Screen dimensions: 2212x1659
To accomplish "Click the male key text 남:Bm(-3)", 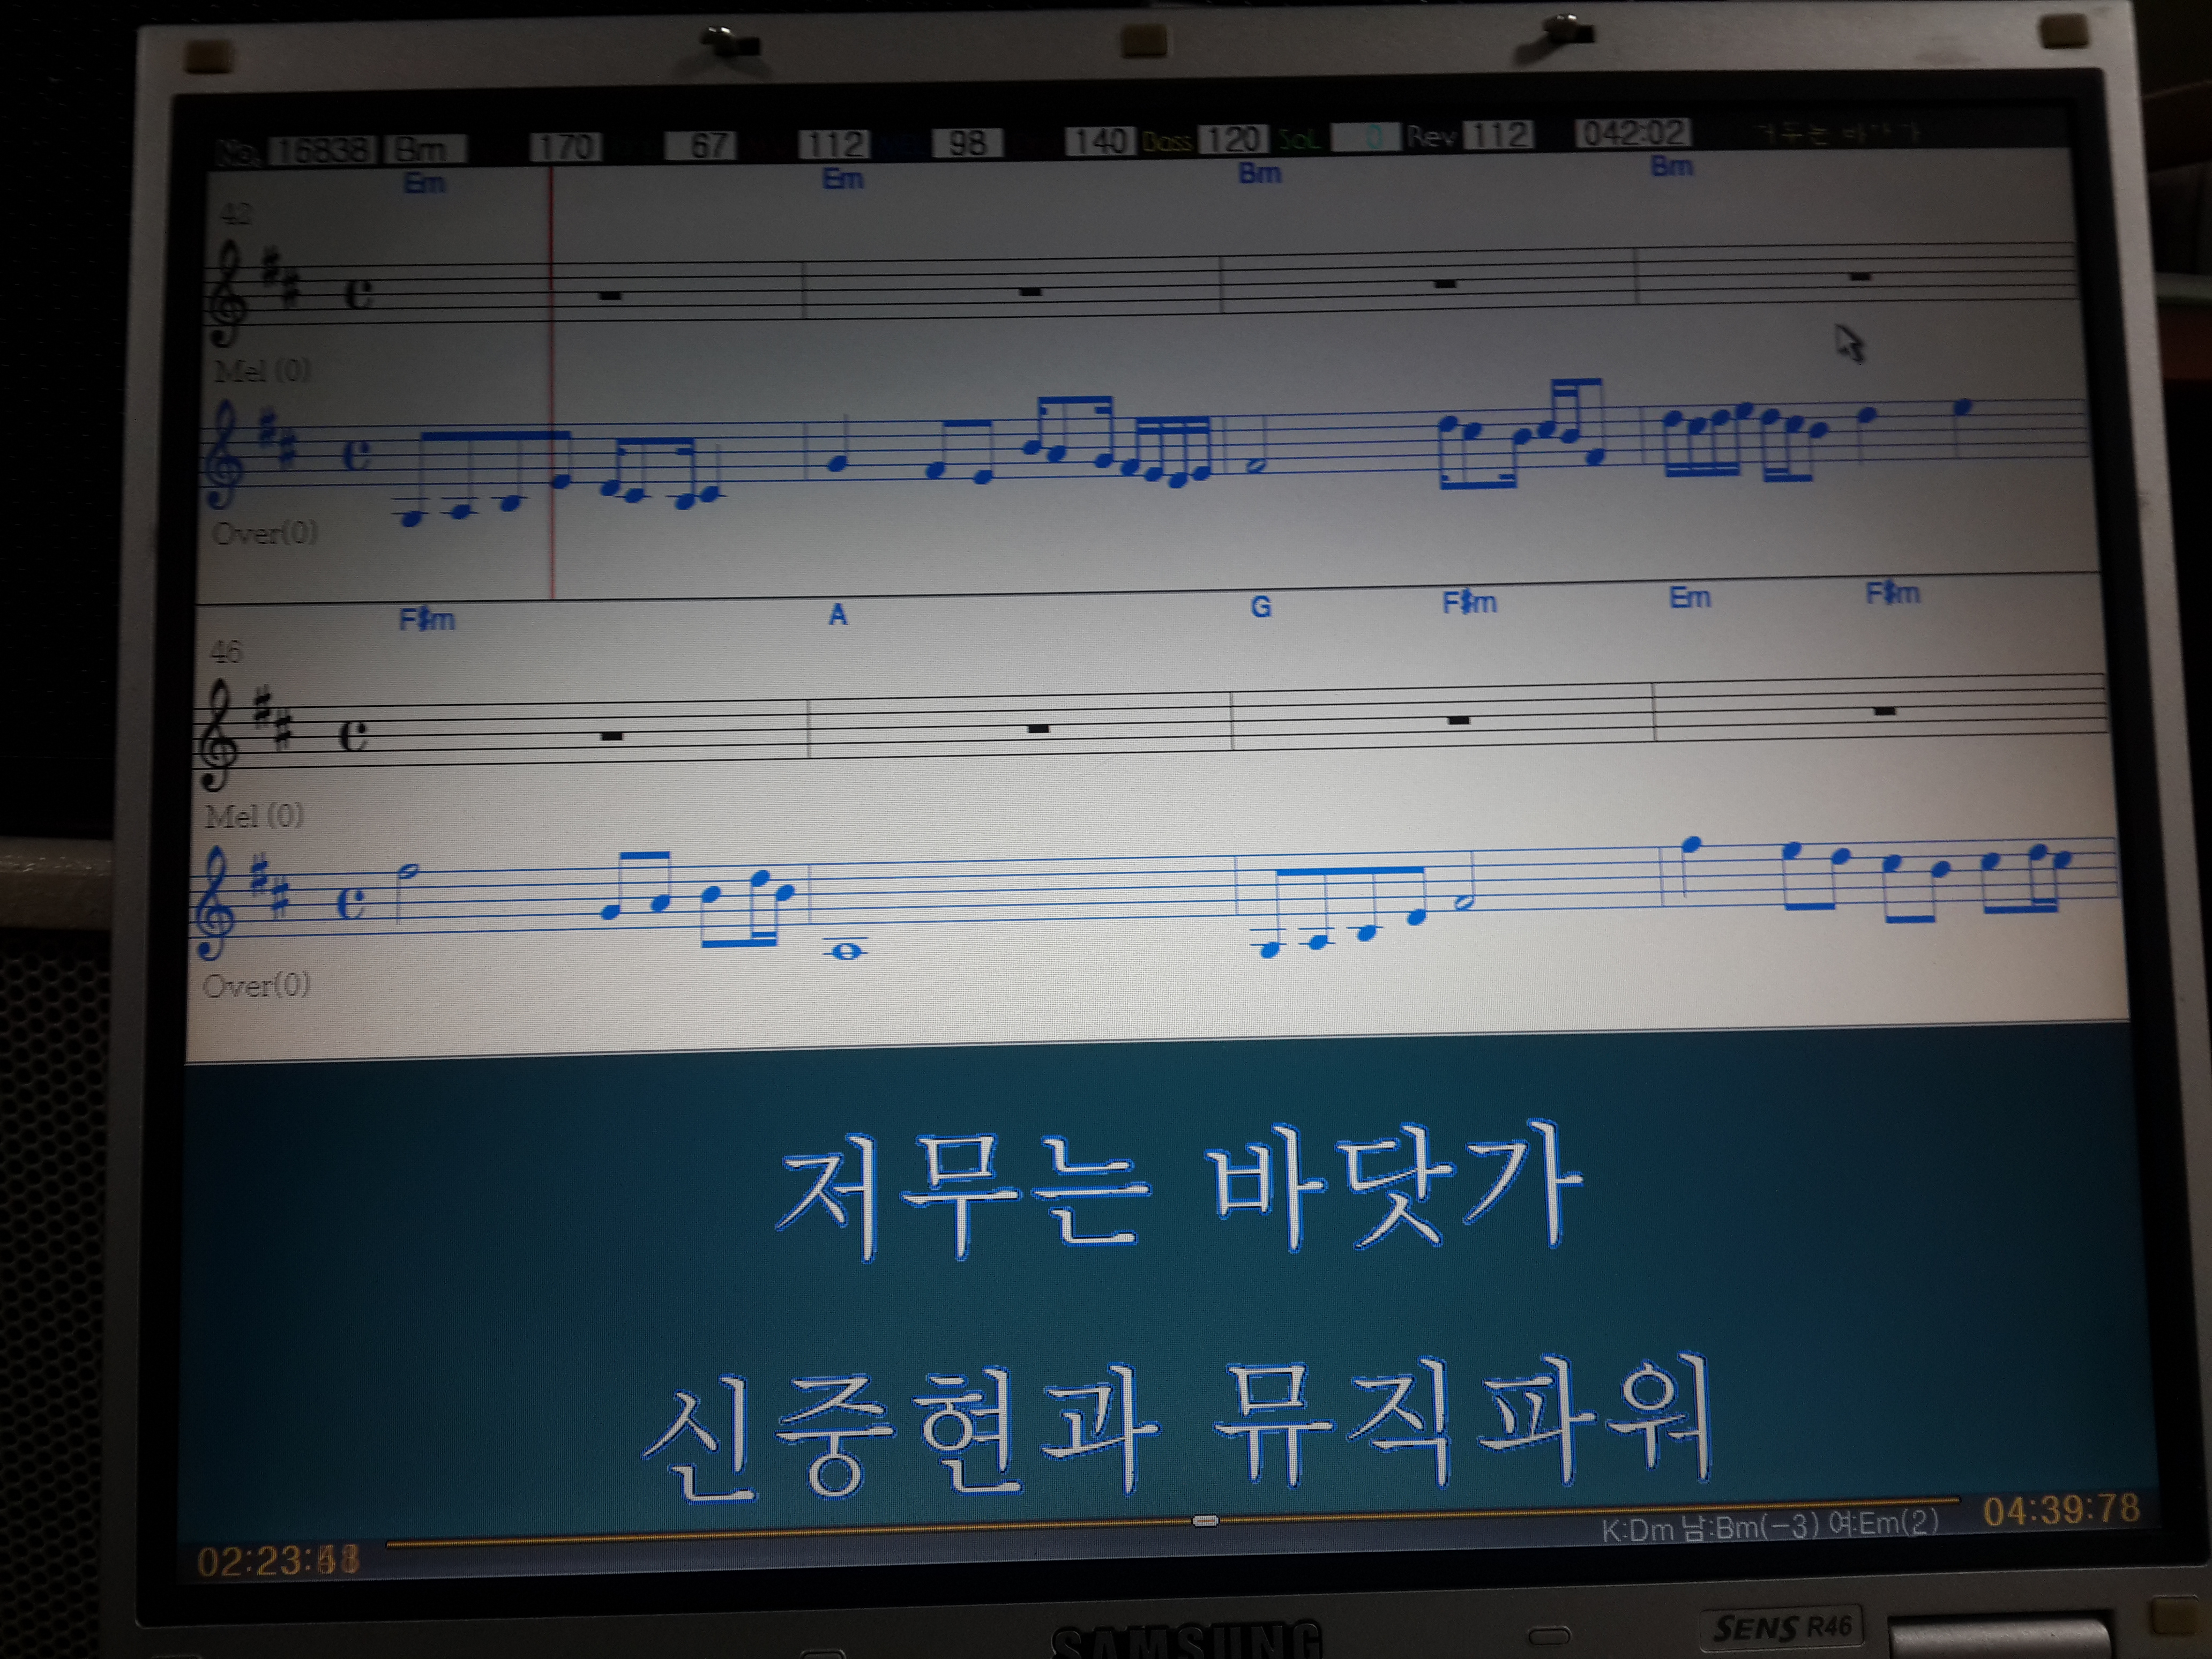I will tap(1751, 1527).
